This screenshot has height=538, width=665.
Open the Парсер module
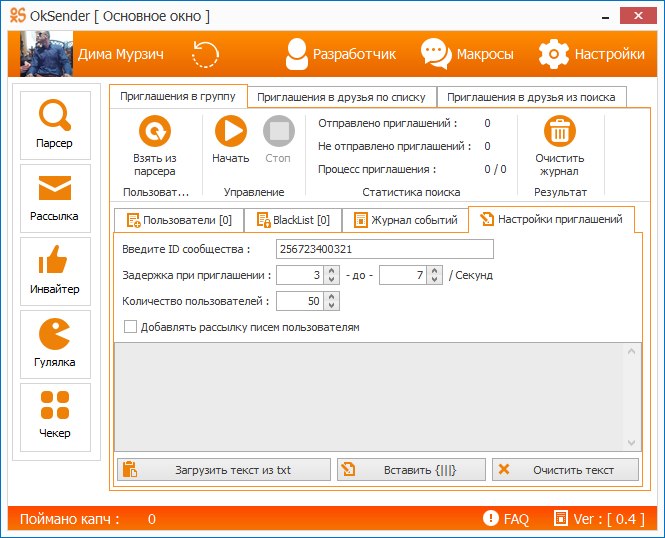click(x=55, y=125)
